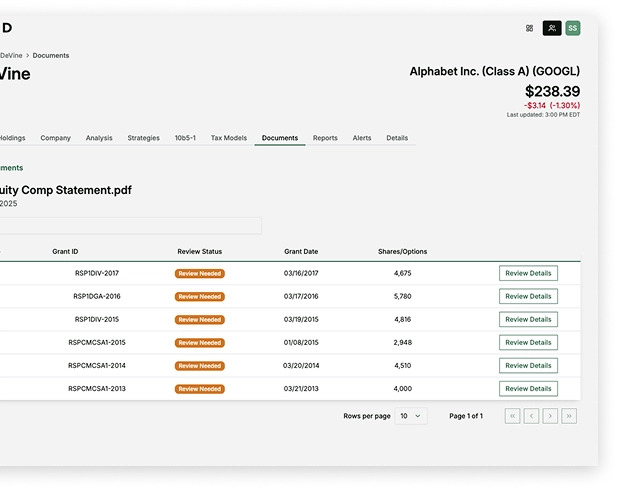Click the $238.39 stock price
618x490 pixels.
coord(552,91)
